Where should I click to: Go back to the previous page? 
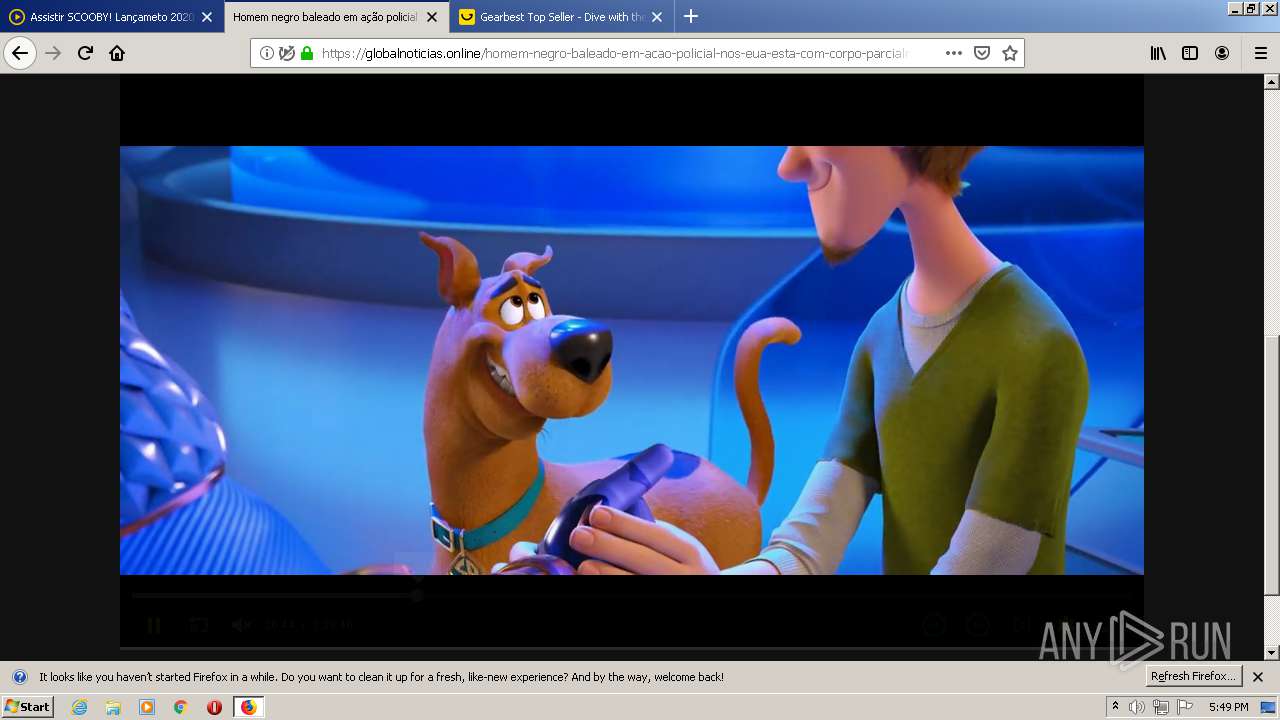click(20, 53)
